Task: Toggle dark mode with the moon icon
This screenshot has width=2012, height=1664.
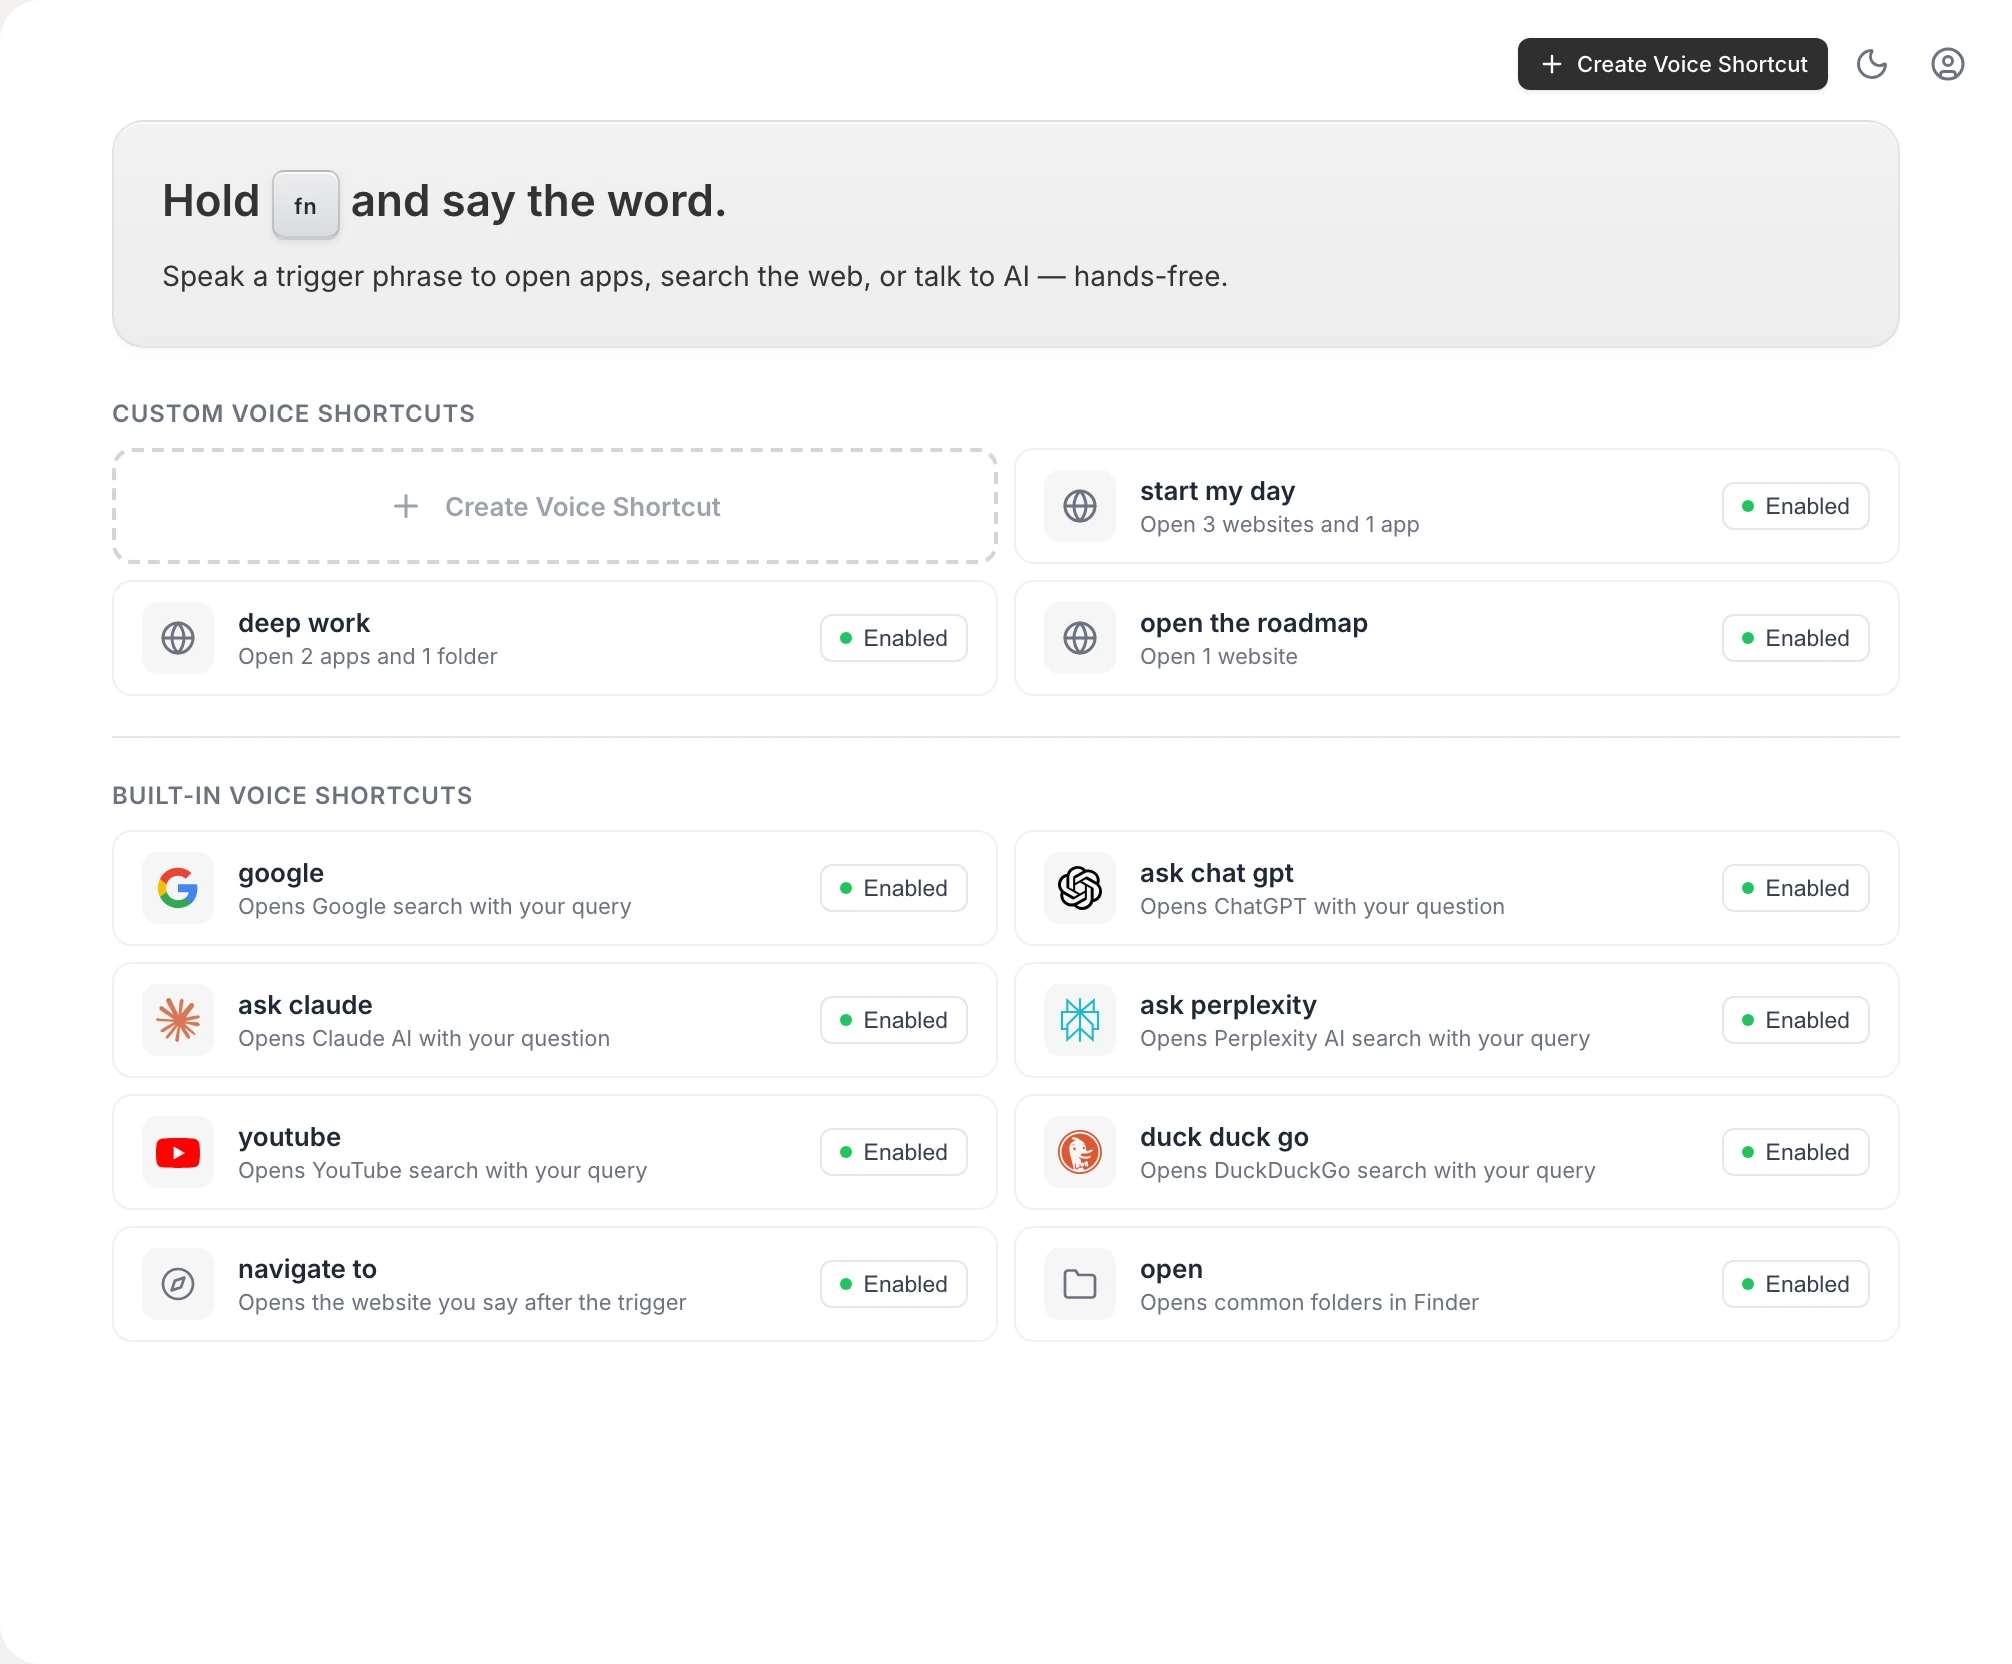Action: click(1871, 64)
